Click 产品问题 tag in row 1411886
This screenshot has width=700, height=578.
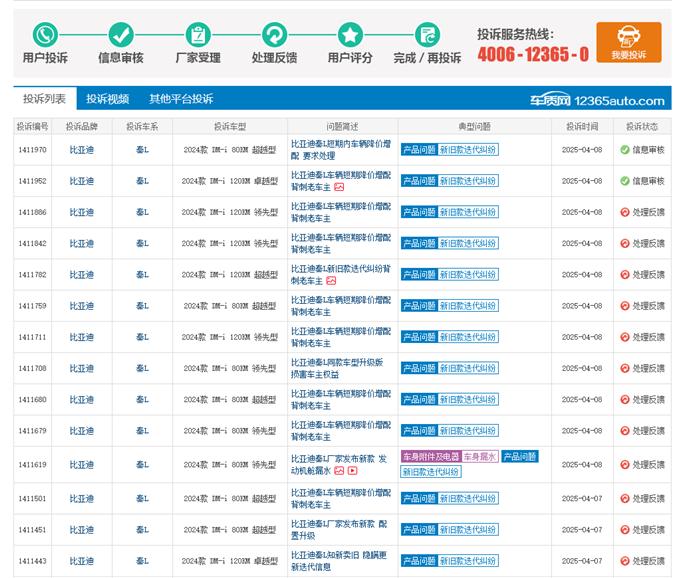tap(419, 212)
